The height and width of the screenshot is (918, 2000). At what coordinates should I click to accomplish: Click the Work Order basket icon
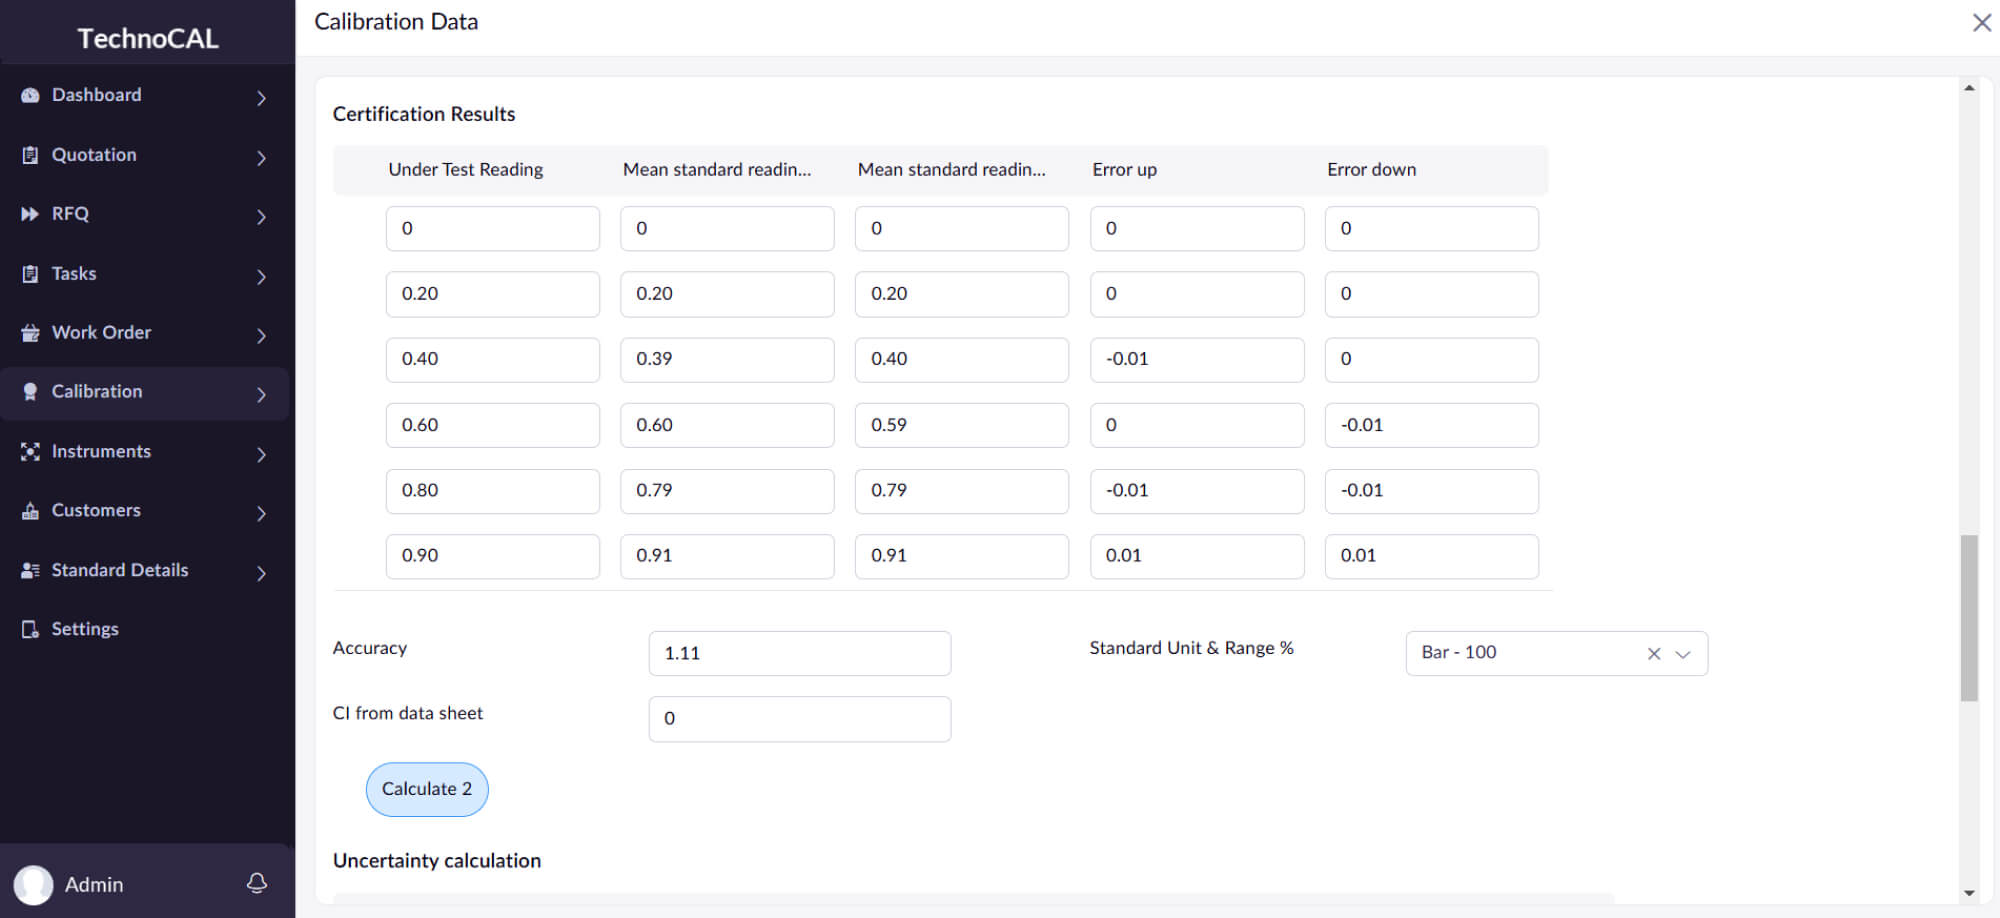click(x=30, y=333)
